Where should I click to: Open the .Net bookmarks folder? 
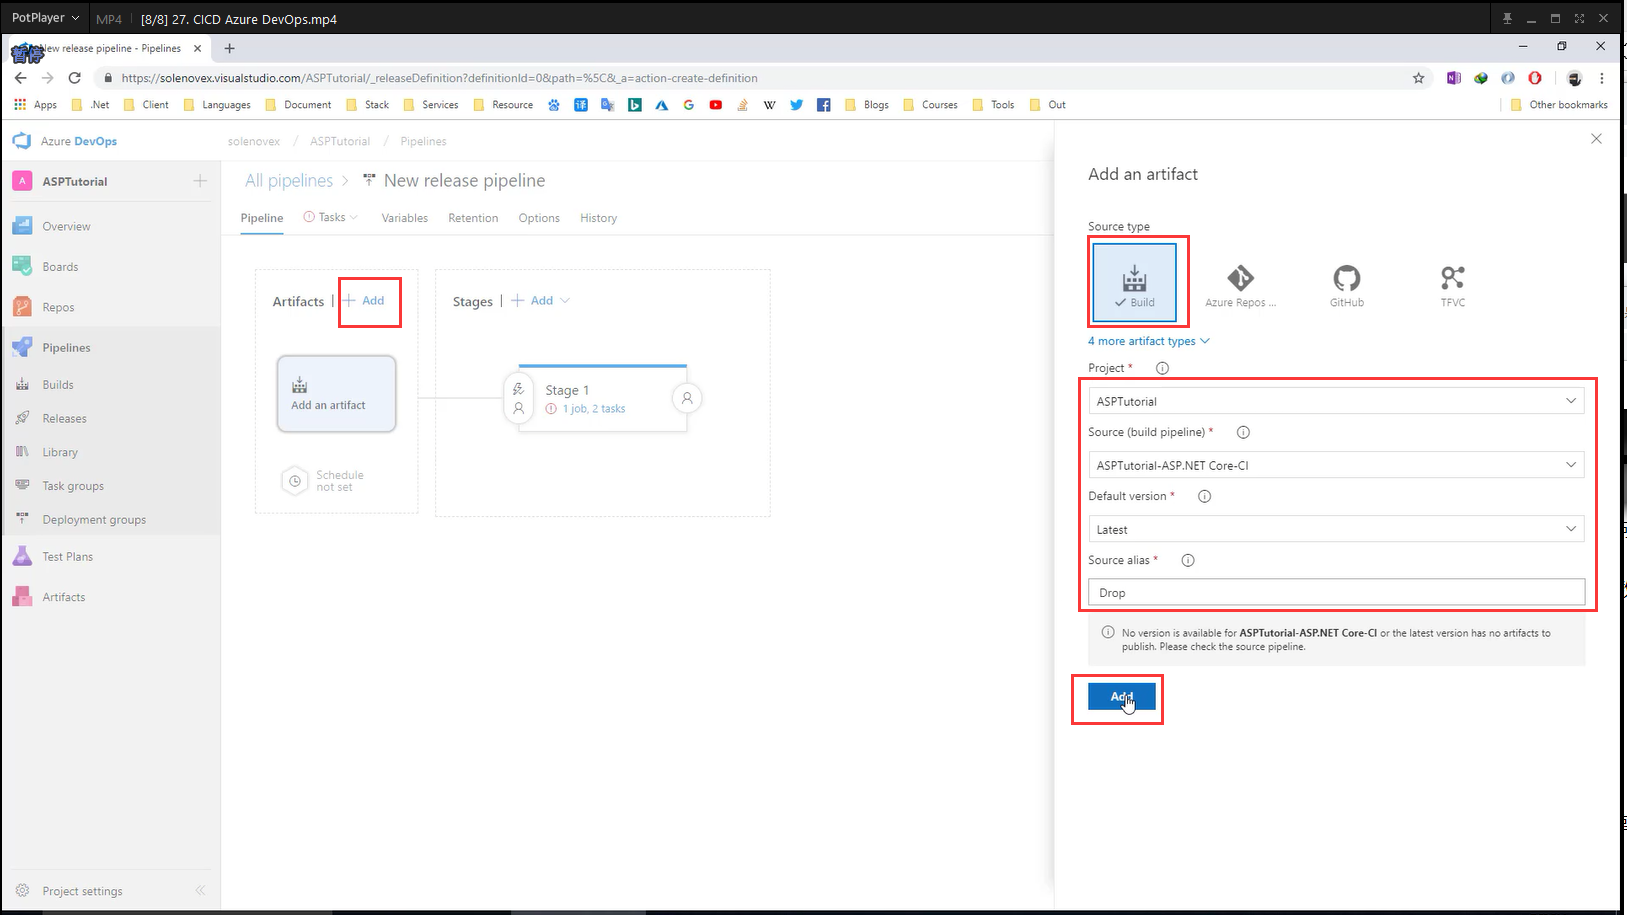click(90, 105)
